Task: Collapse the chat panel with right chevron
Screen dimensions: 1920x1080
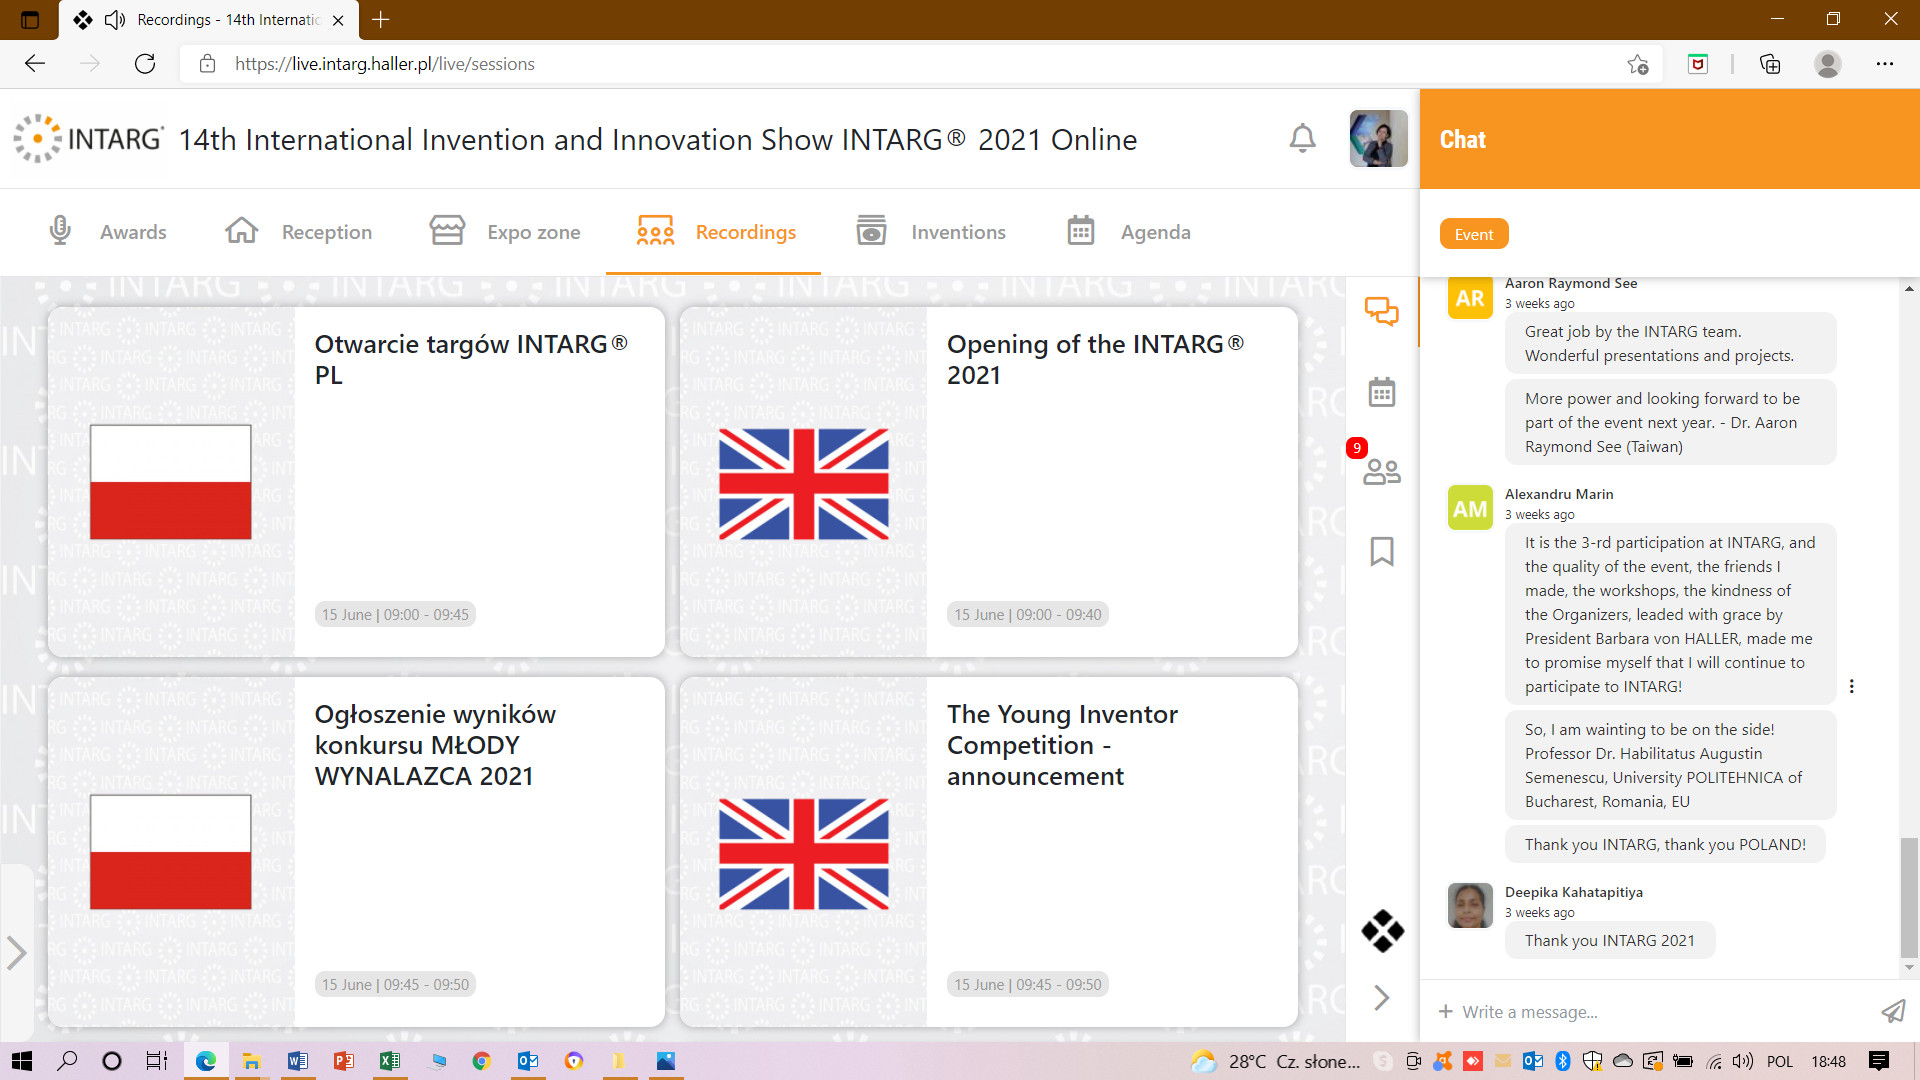Action: tap(1382, 997)
